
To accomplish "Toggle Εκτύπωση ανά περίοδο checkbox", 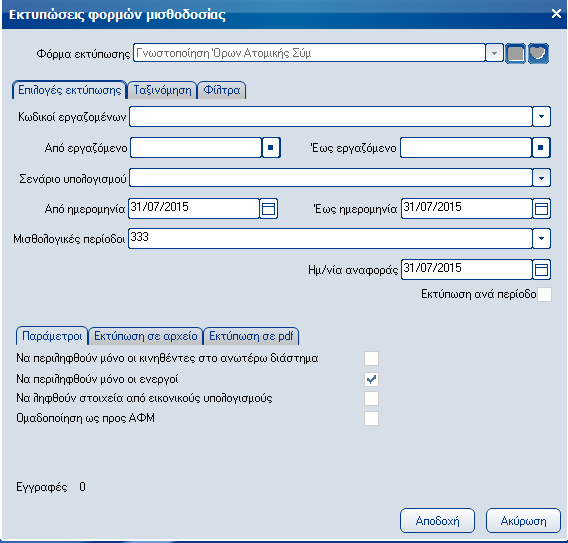I will click(x=544, y=295).
